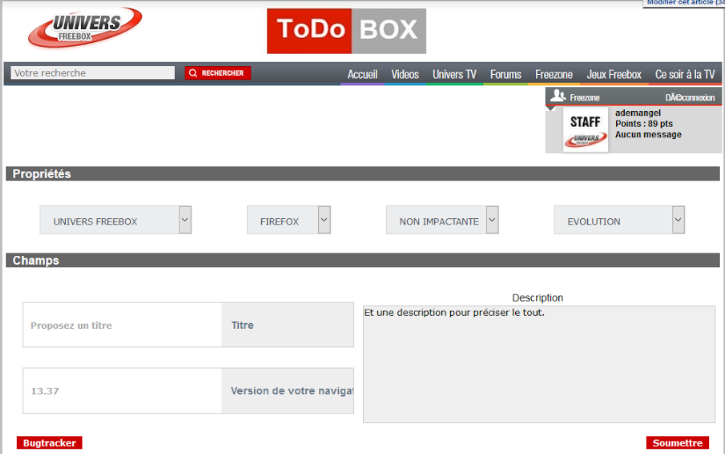The height and width of the screenshot is (454, 725).
Task: Go to the Videos section
Action: coord(405,74)
